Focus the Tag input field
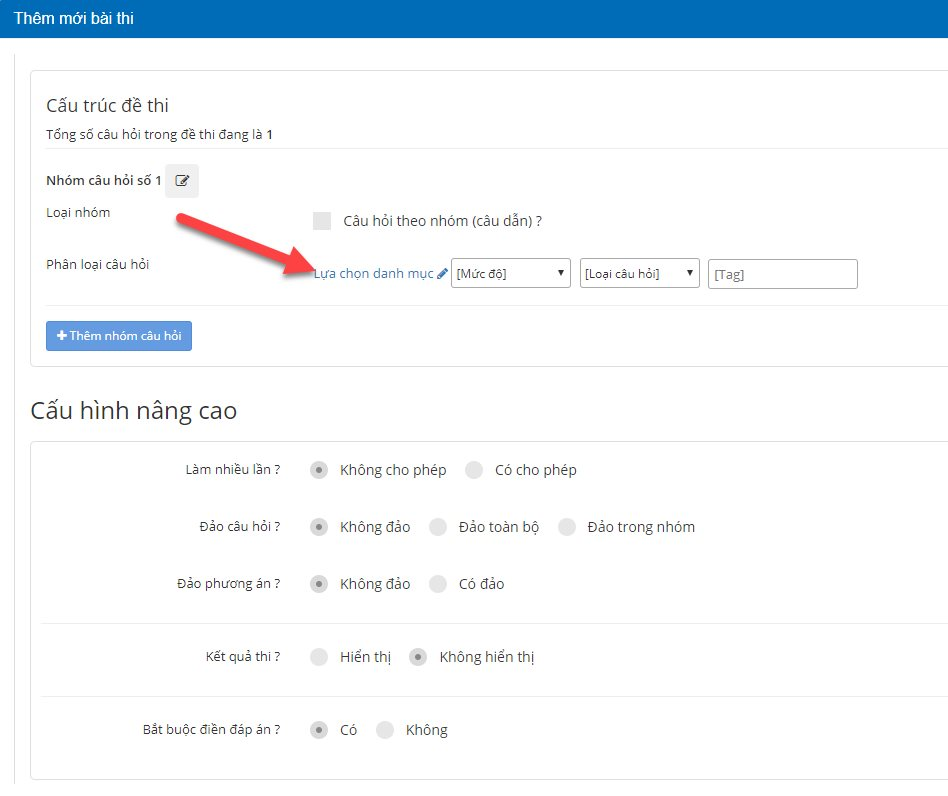Viewport: 948px width, 796px height. click(x=782, y=274)
